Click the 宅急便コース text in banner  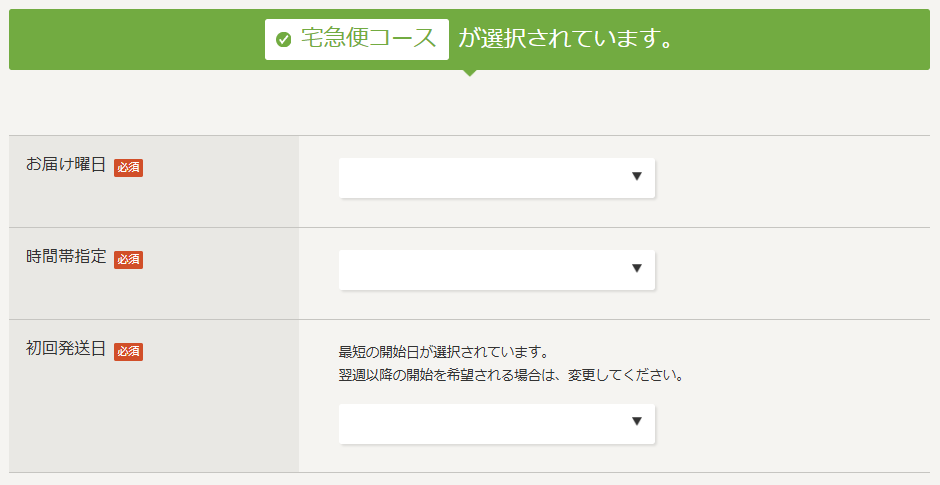click(x=369, y=39)
